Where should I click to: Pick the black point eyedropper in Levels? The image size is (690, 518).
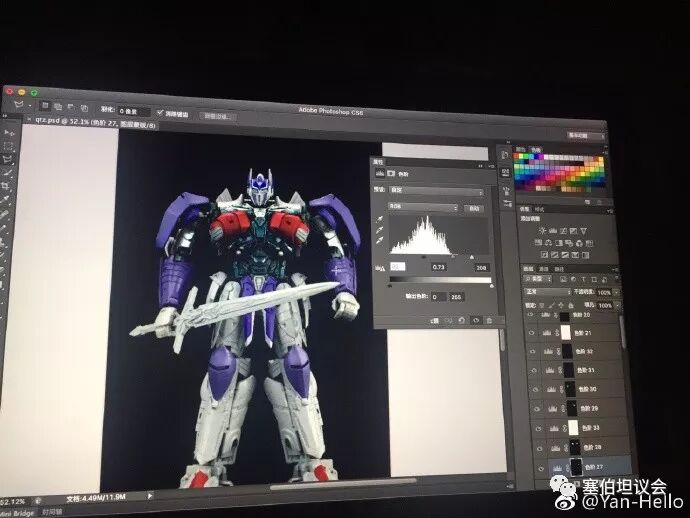[379, 219]
